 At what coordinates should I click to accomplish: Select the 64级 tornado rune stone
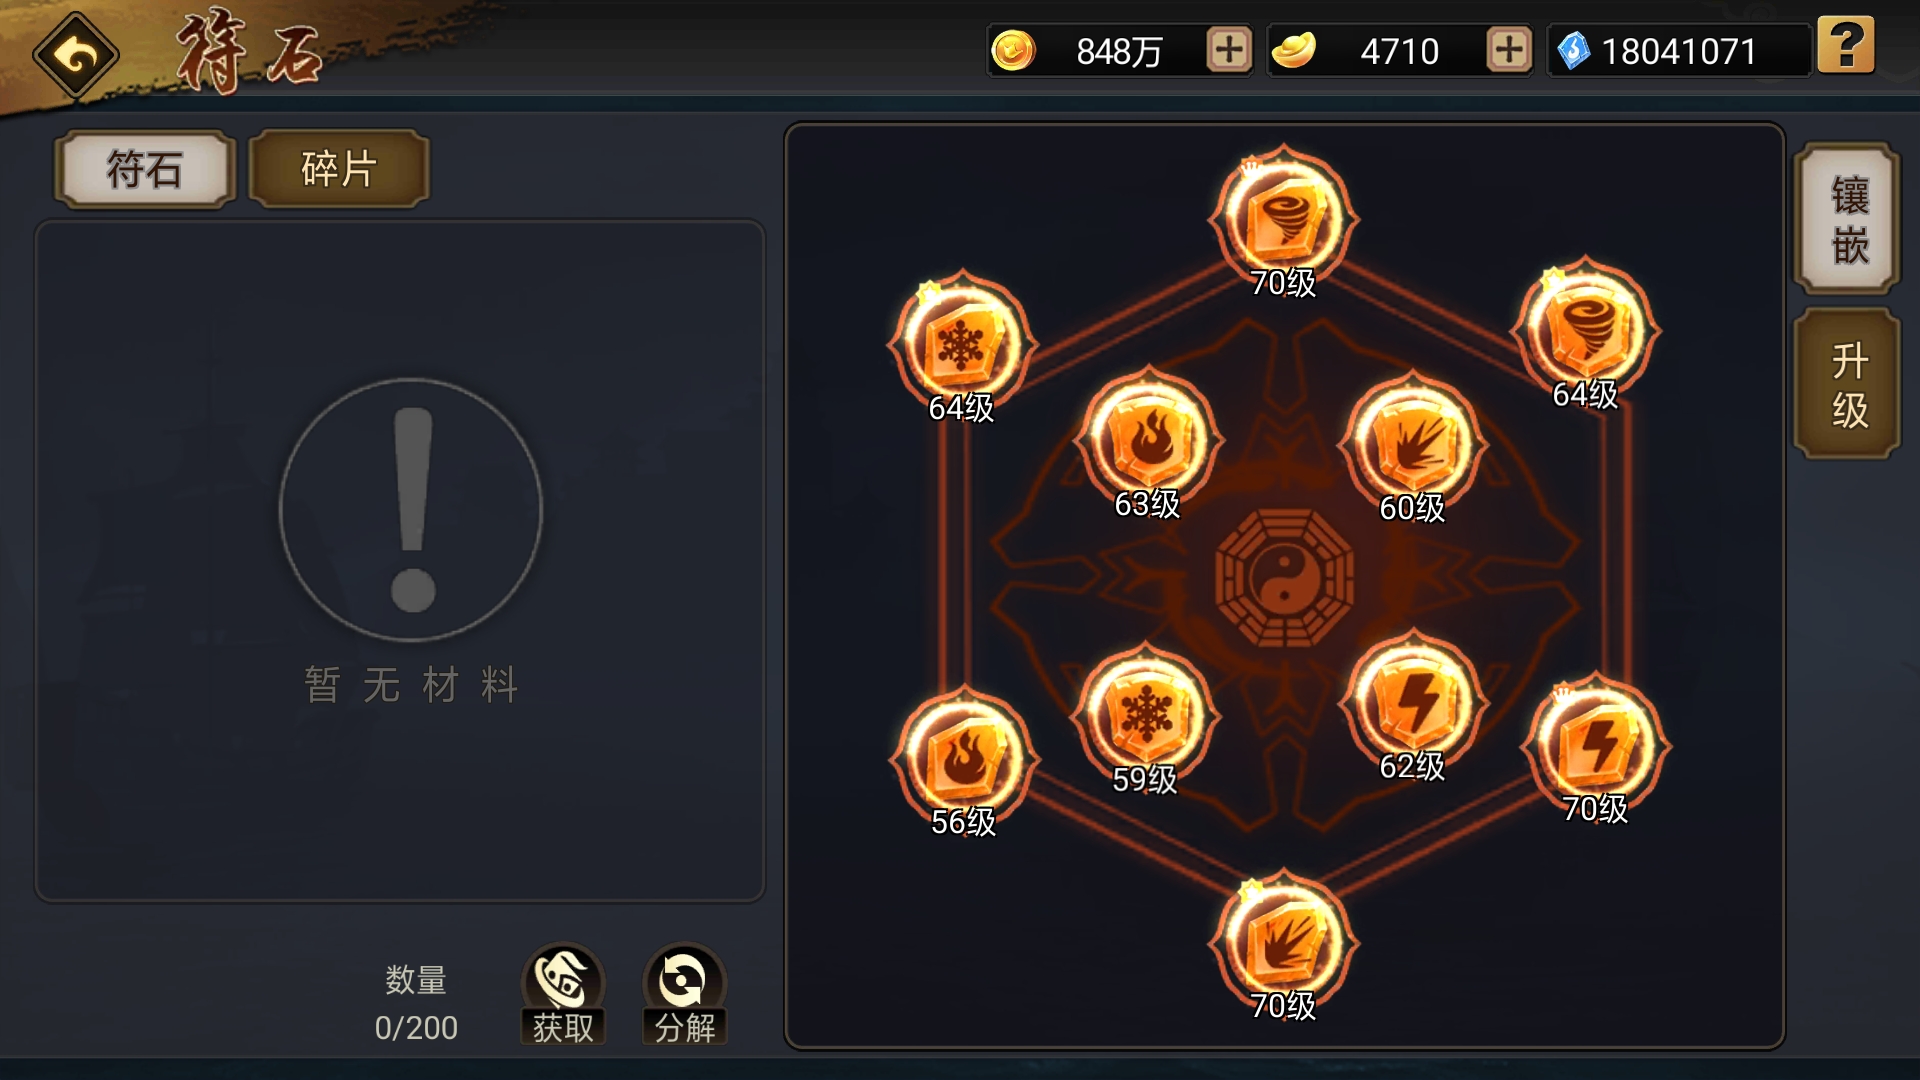[1586, 331]
